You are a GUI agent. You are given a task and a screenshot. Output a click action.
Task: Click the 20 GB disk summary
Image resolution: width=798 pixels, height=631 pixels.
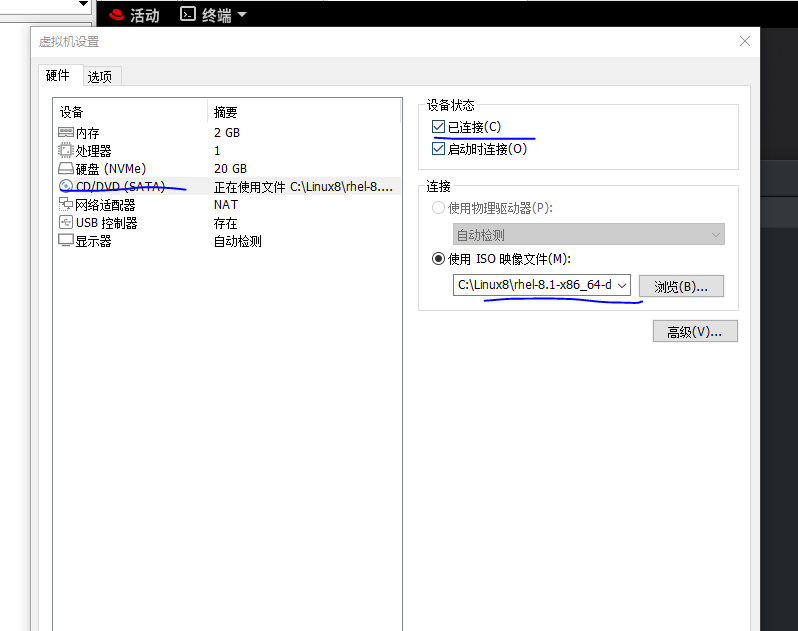(231, 168)
